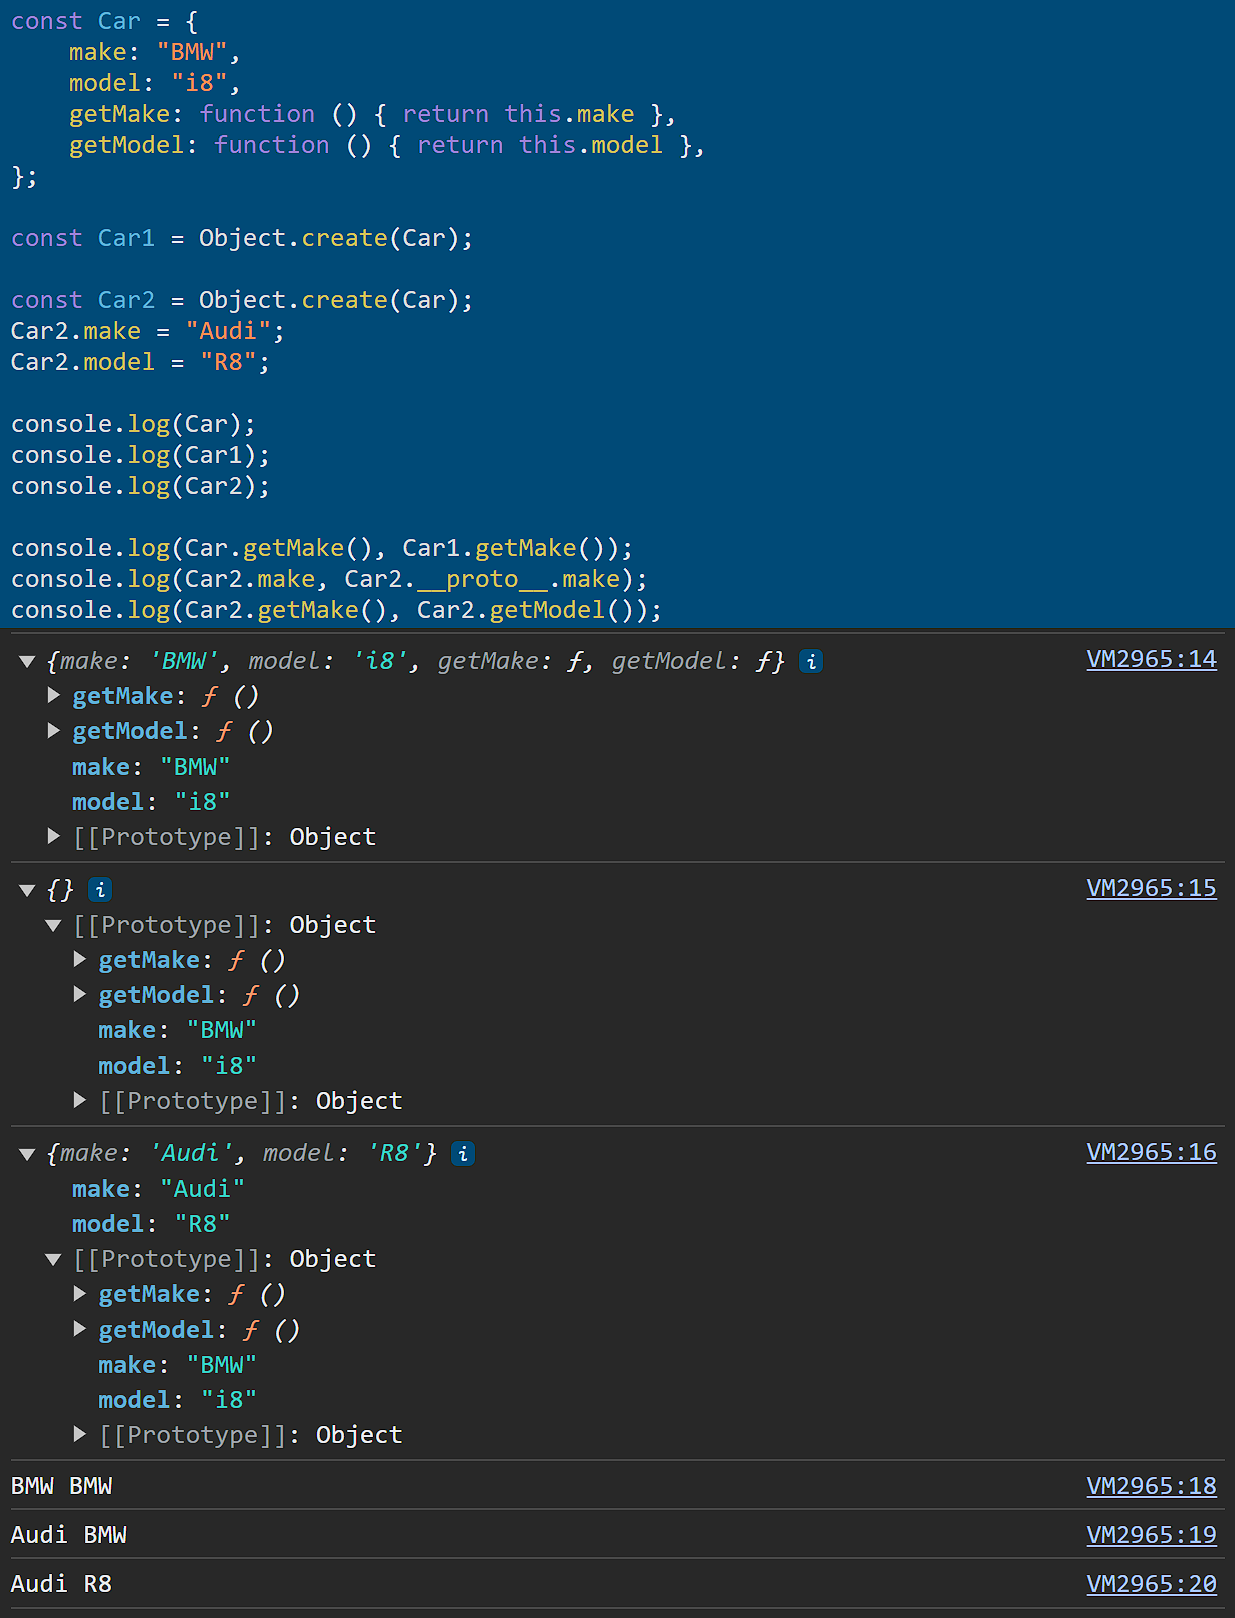The height and width of the screenshot is (1618, 1235).
Task: Click the code line "const Car2 = Object.create(Car);"
Action: click(x=242, y=300)
